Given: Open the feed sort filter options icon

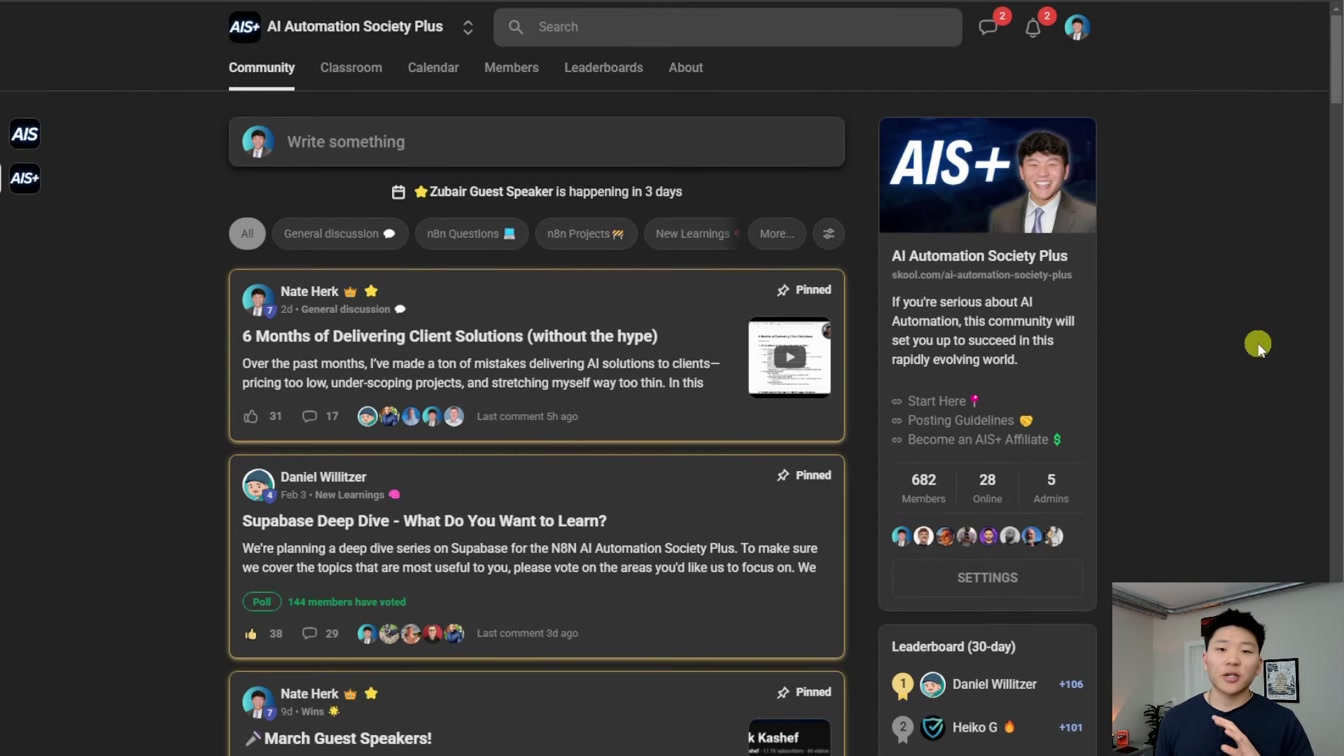Looking at the screenshot, I should coord(828,234).
